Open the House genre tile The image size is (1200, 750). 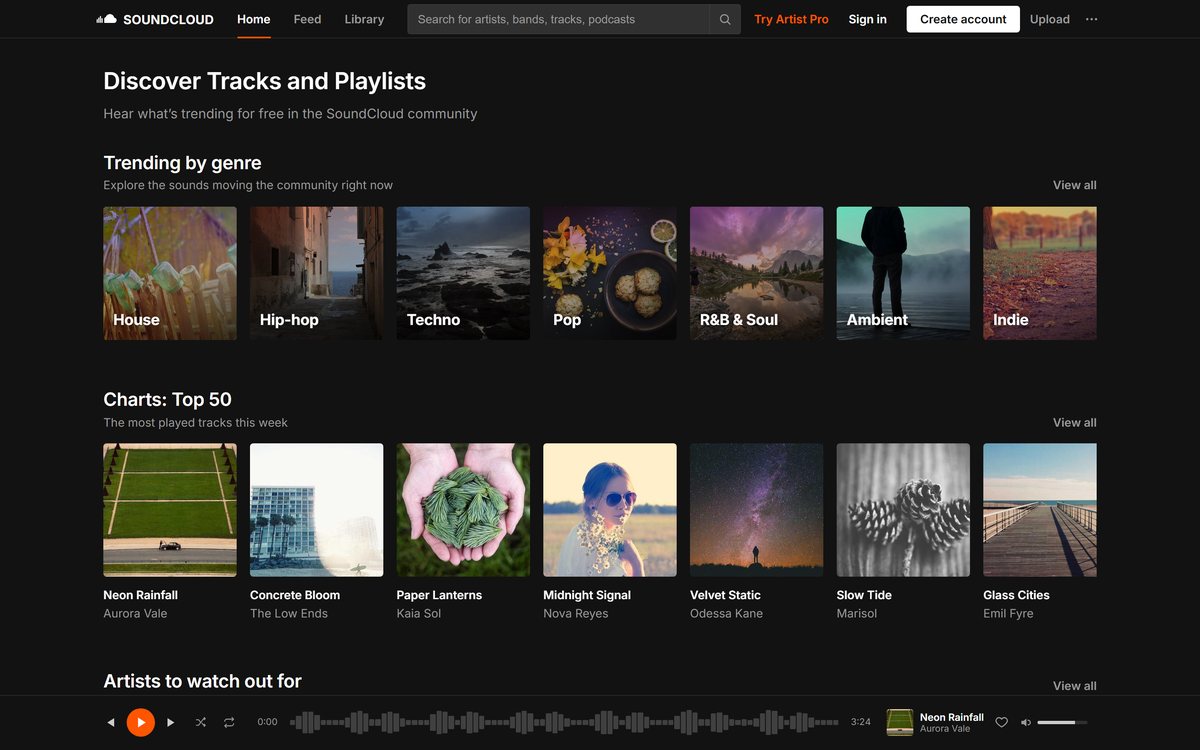coord(170,273)
